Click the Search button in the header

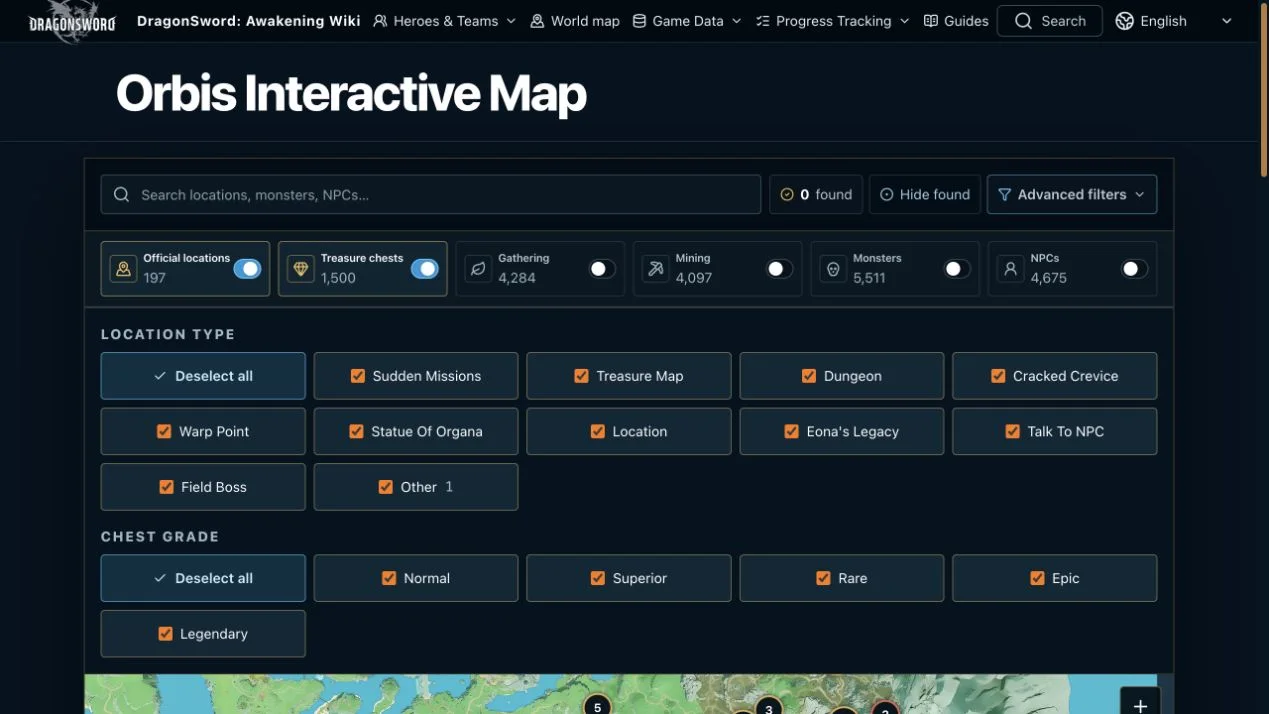[1050, 21]
